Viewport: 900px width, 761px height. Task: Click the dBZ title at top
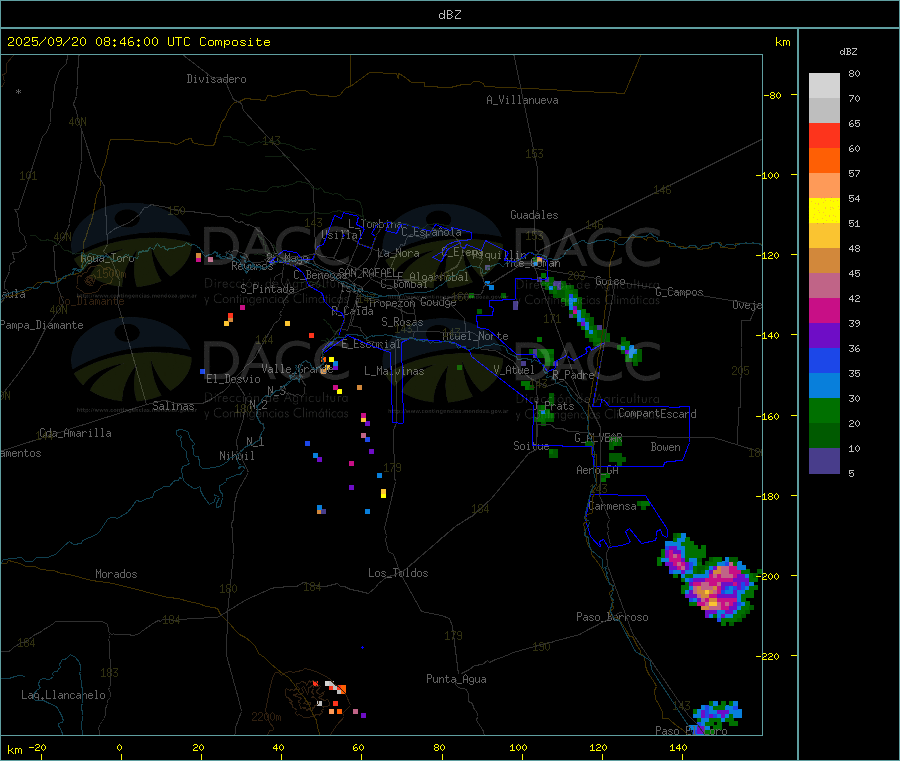coord(449,15)
